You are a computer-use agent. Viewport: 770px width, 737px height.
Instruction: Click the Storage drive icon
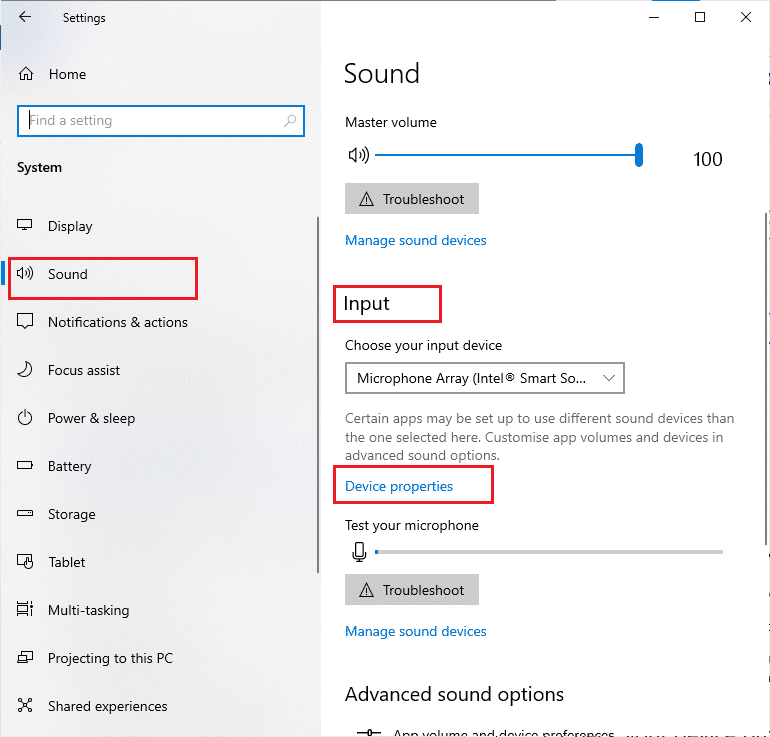(25, 514)
